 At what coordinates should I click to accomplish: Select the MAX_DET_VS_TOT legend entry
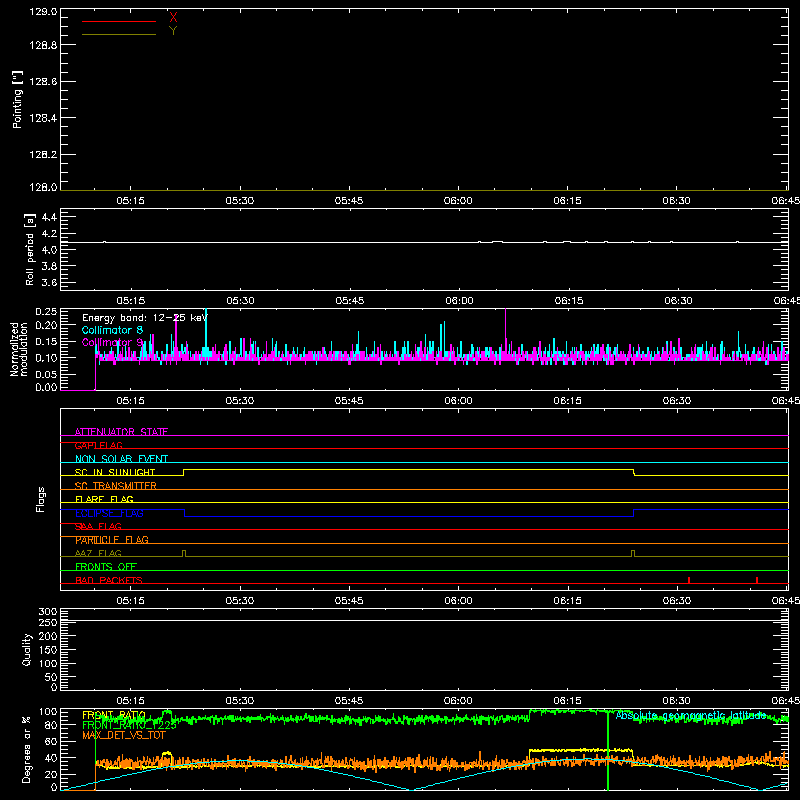[x=123, y=735]
